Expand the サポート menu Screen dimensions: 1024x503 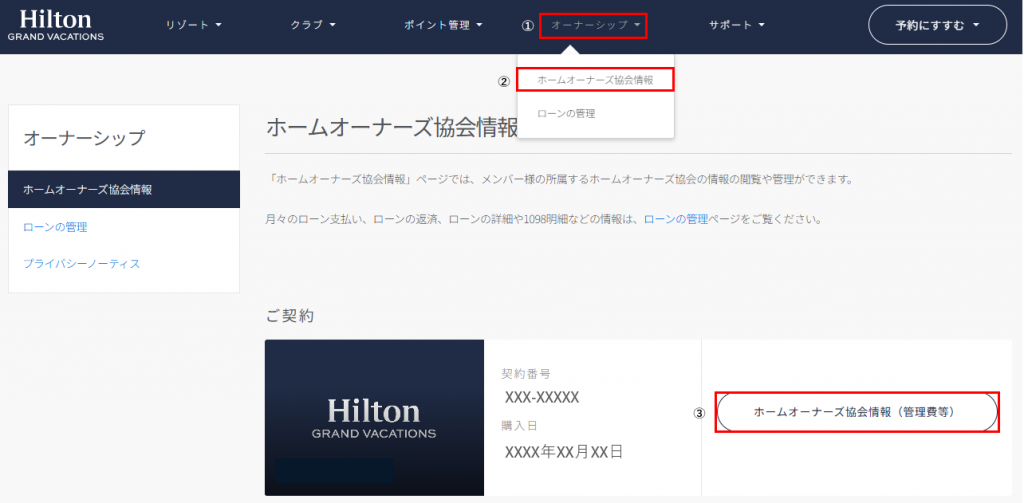click(x=737, y=25)
